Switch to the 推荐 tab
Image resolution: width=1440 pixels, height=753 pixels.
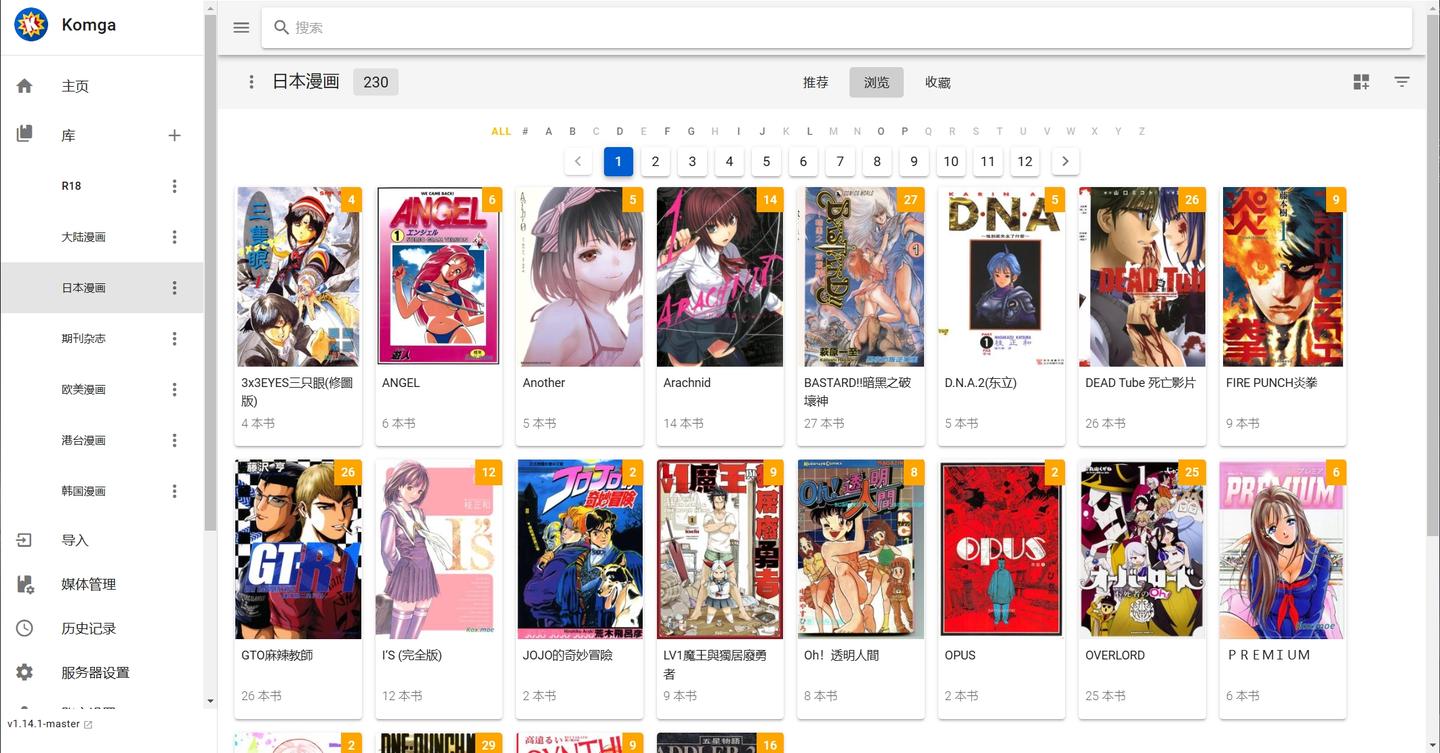(x=816, y=82)
